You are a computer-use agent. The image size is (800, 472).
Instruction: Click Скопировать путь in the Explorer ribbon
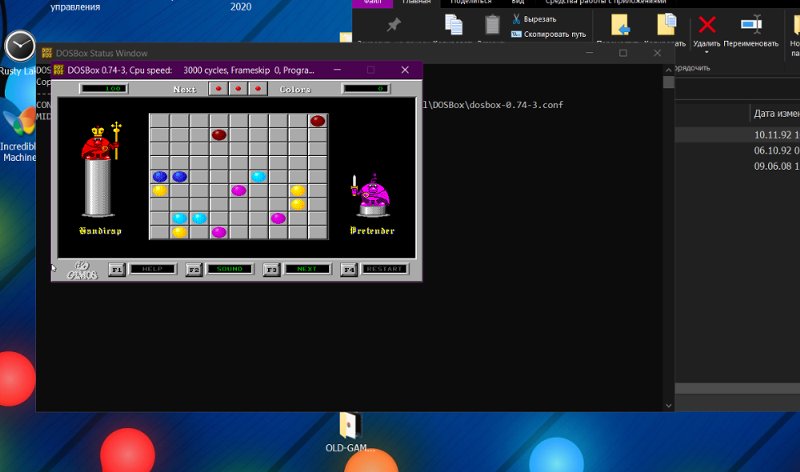click(x=548, y=34)
